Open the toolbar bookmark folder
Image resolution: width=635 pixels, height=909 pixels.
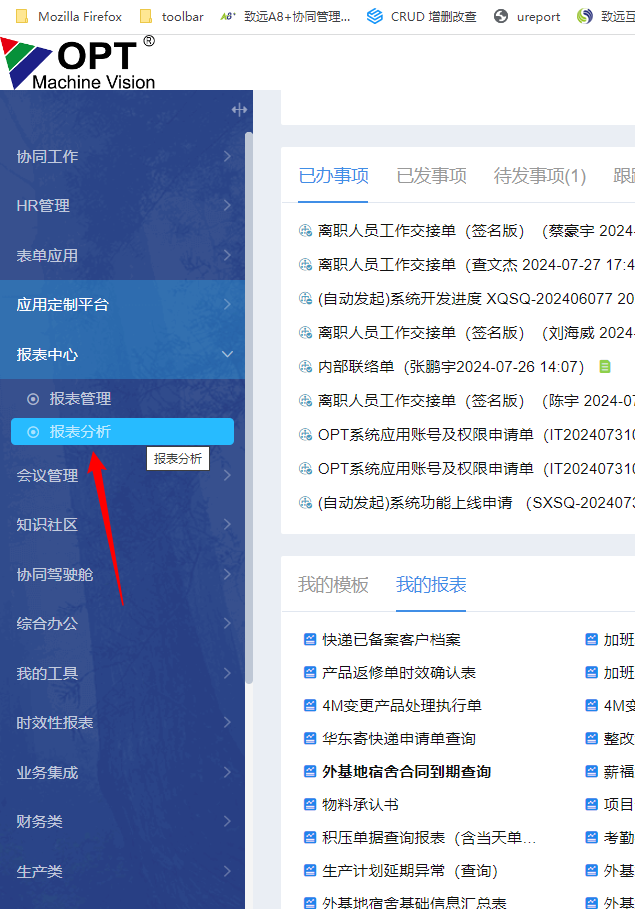(172, 16)
